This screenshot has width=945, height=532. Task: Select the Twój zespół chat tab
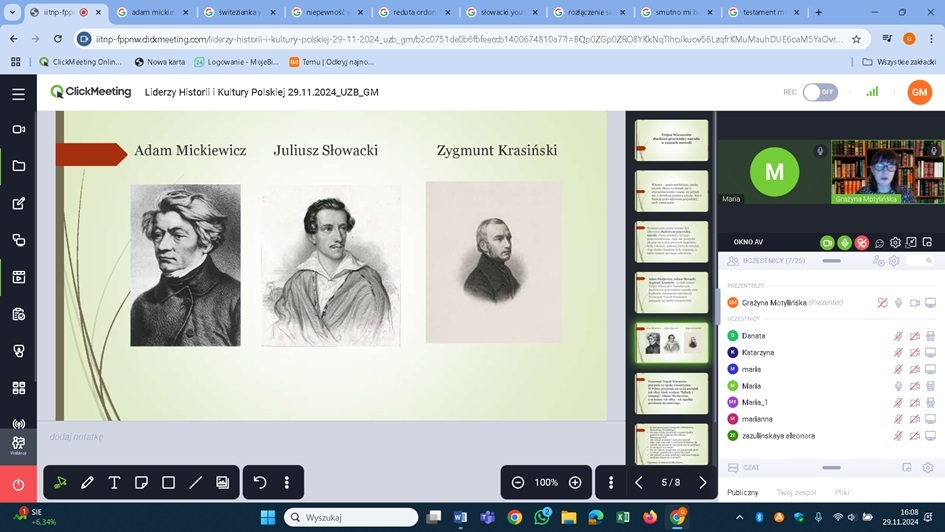point(796,492)
